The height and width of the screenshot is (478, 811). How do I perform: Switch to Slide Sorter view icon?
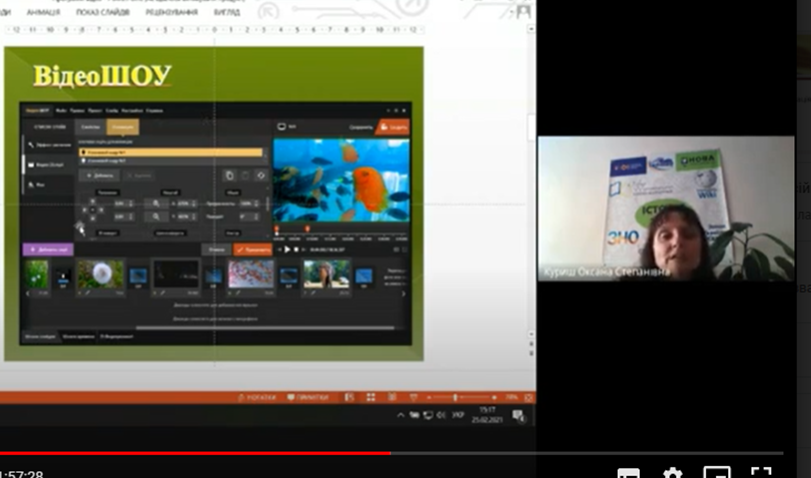tap(371, 397)
